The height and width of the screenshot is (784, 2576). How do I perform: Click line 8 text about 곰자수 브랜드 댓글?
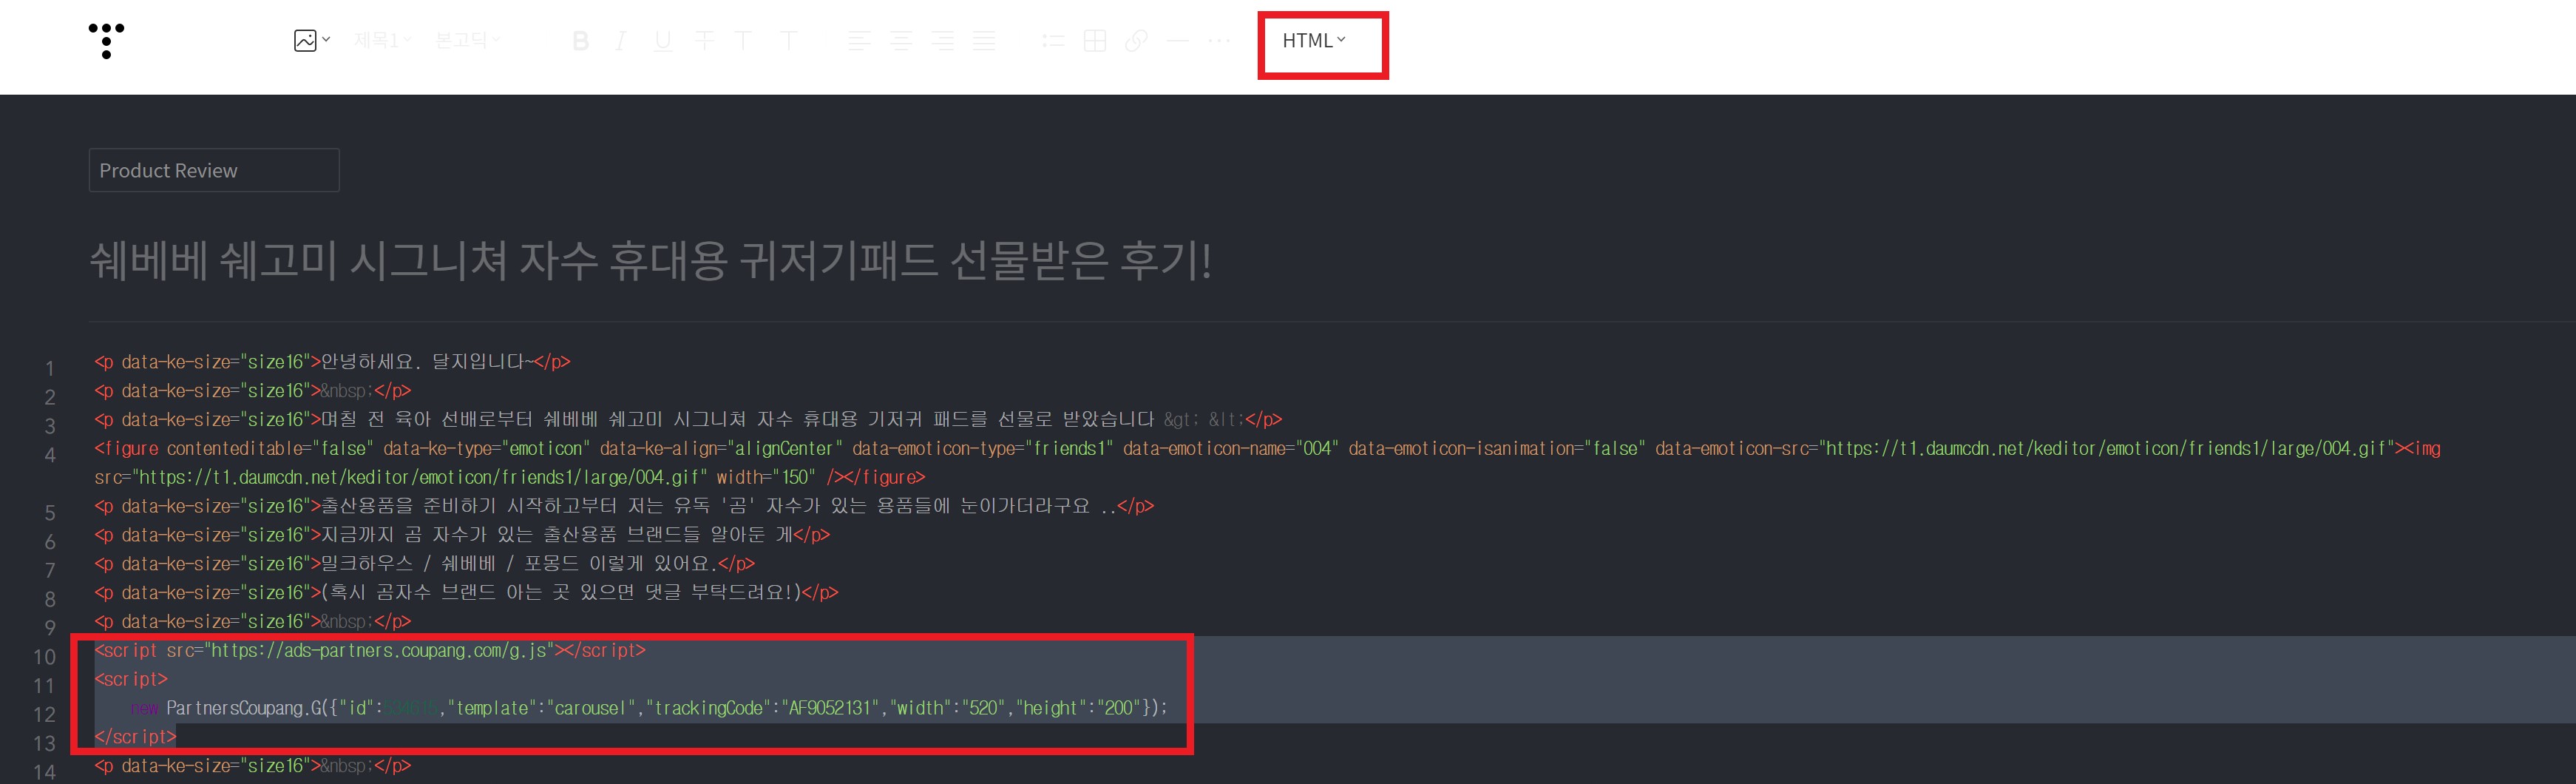click(561, 593)
